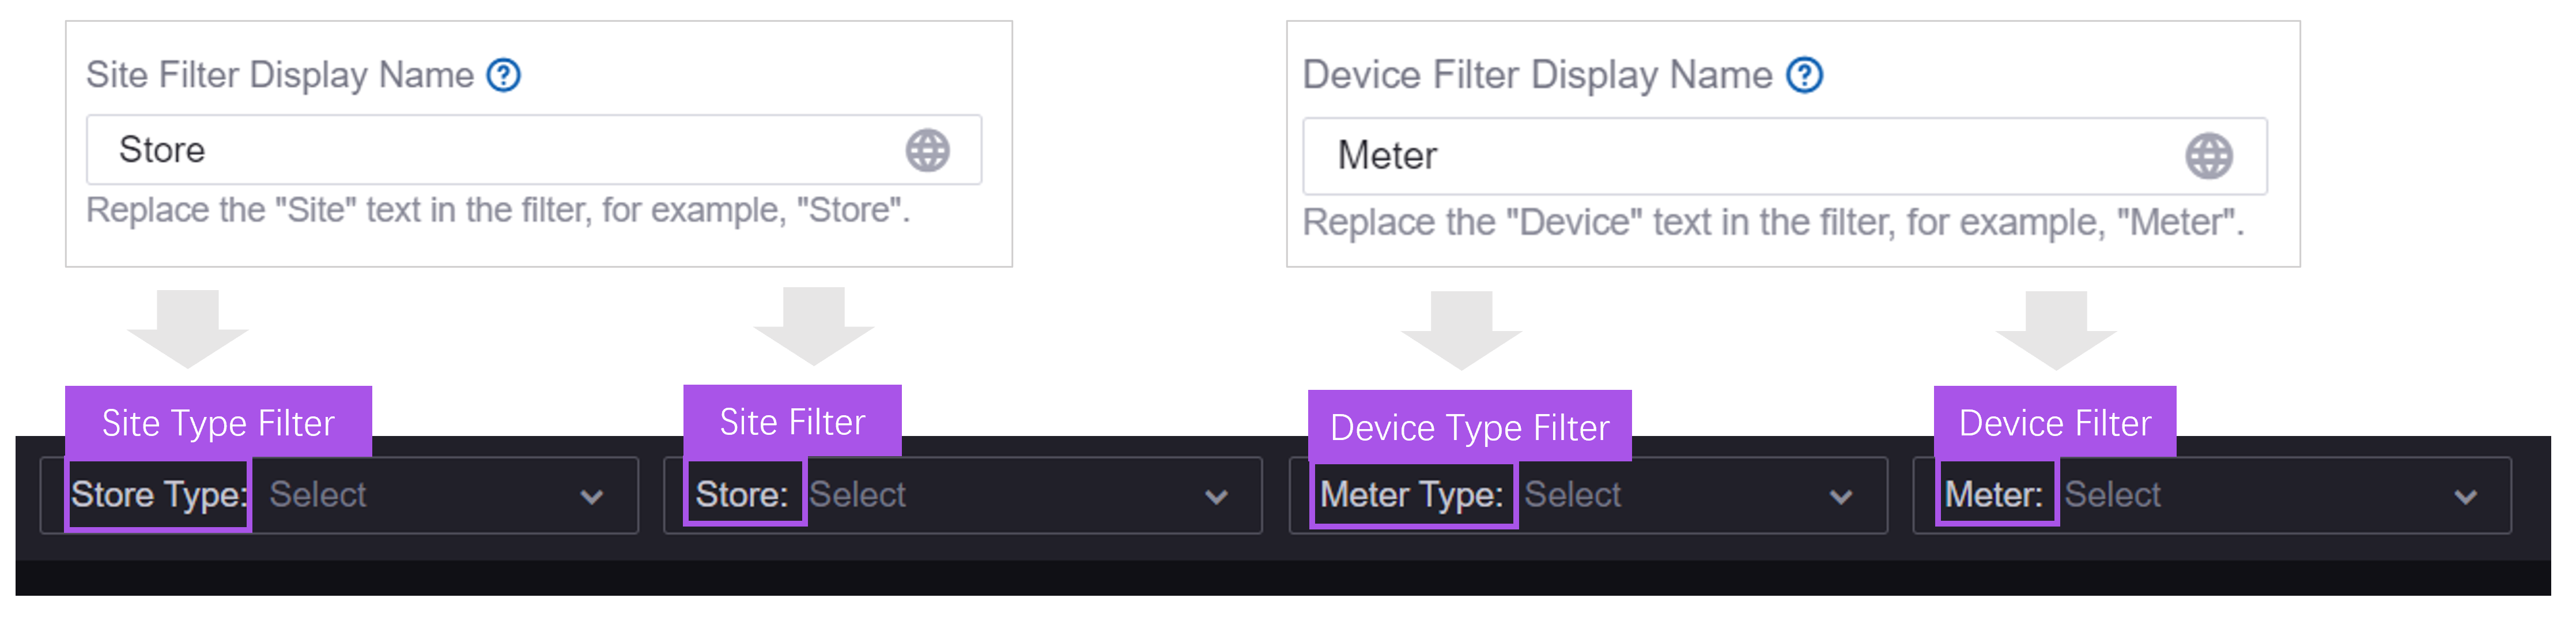Expand the Store dropdown chevron
2576x624 pixels.
[1216, 496]
